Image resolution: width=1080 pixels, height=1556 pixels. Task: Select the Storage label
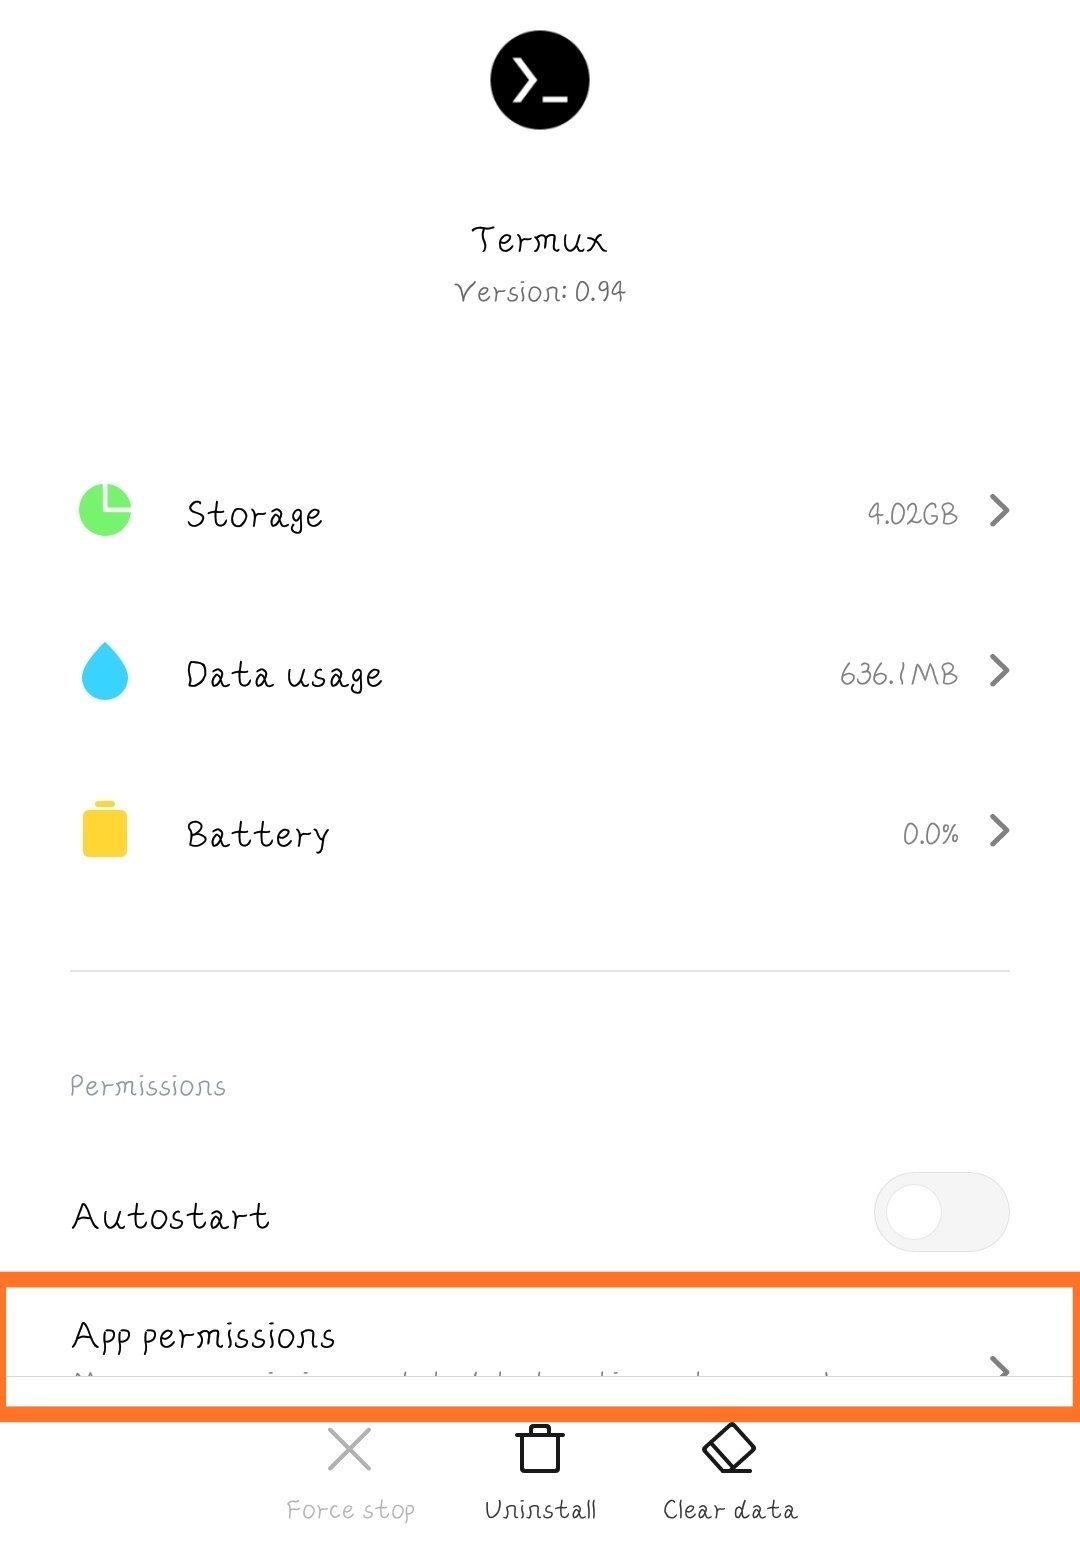(x=254, y=515)
